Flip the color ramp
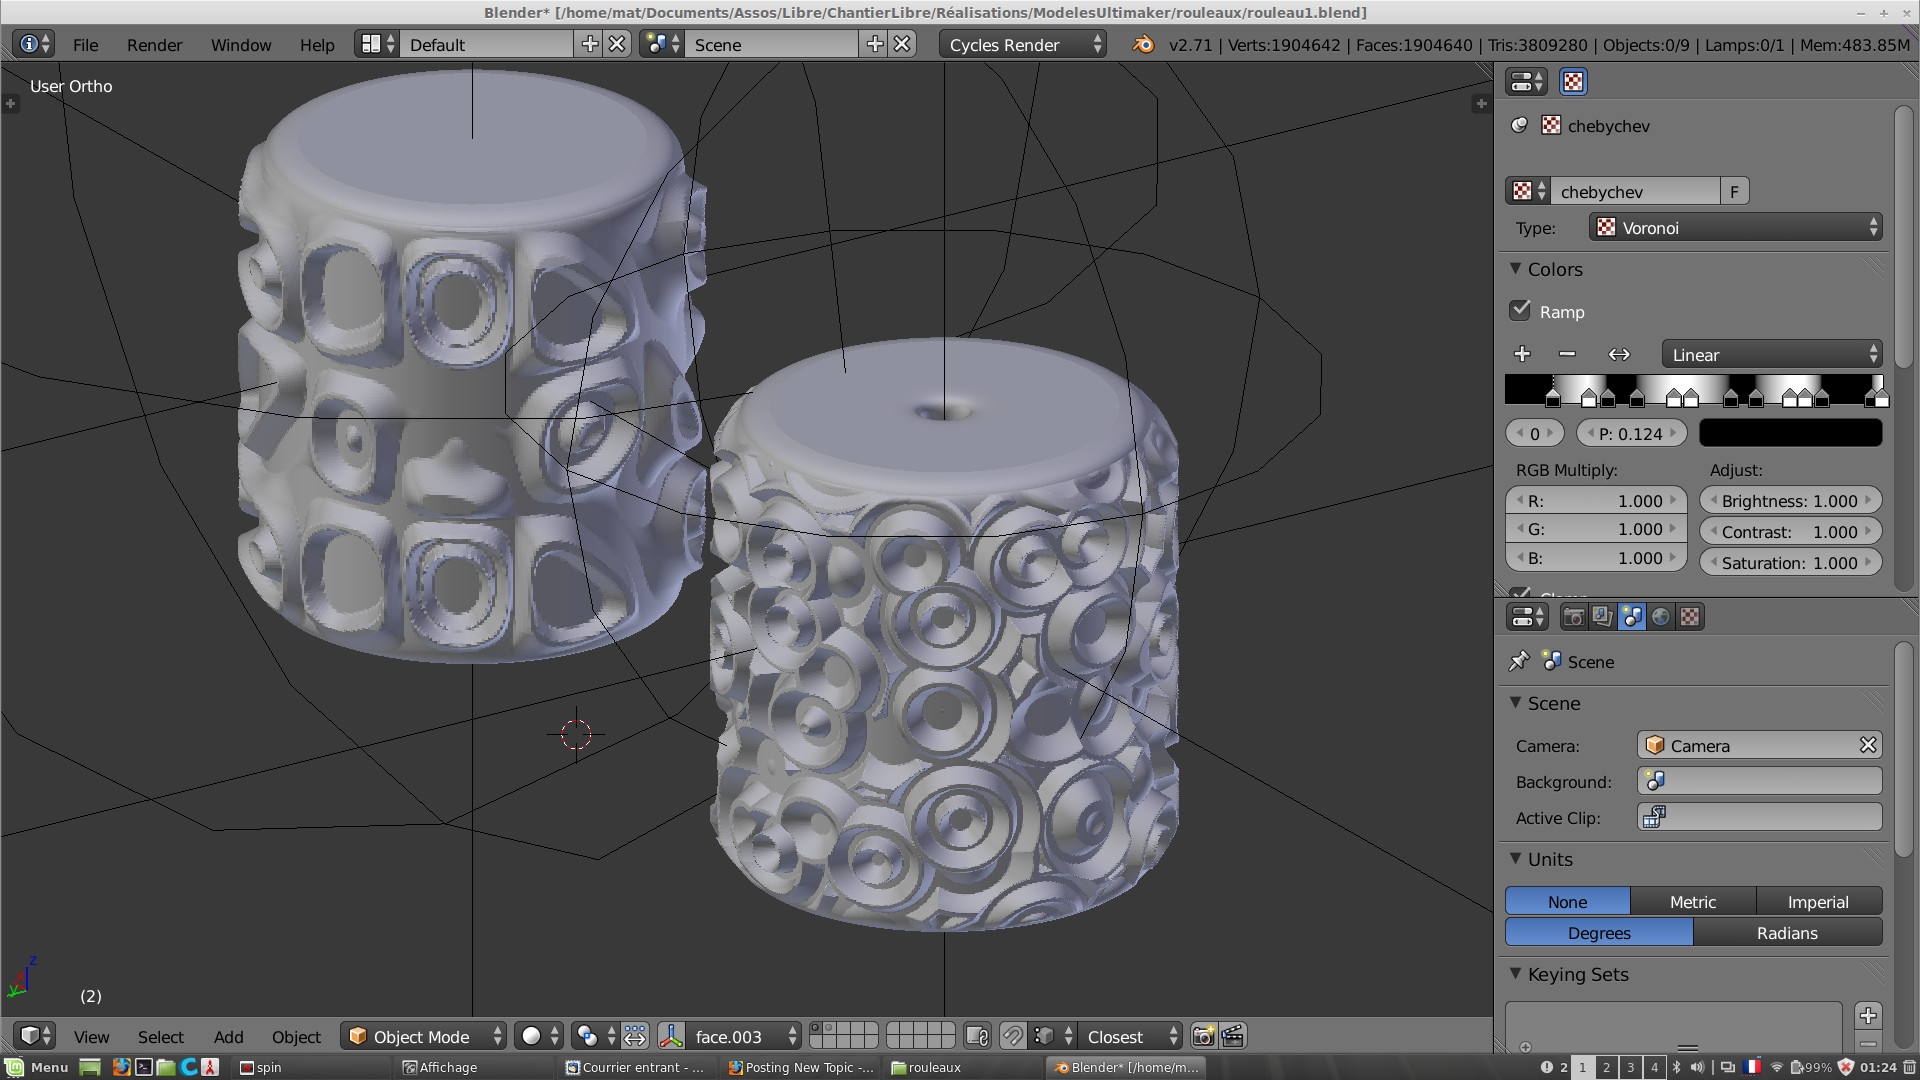Screen dimensions: 1920x1080 (1619, 354)
